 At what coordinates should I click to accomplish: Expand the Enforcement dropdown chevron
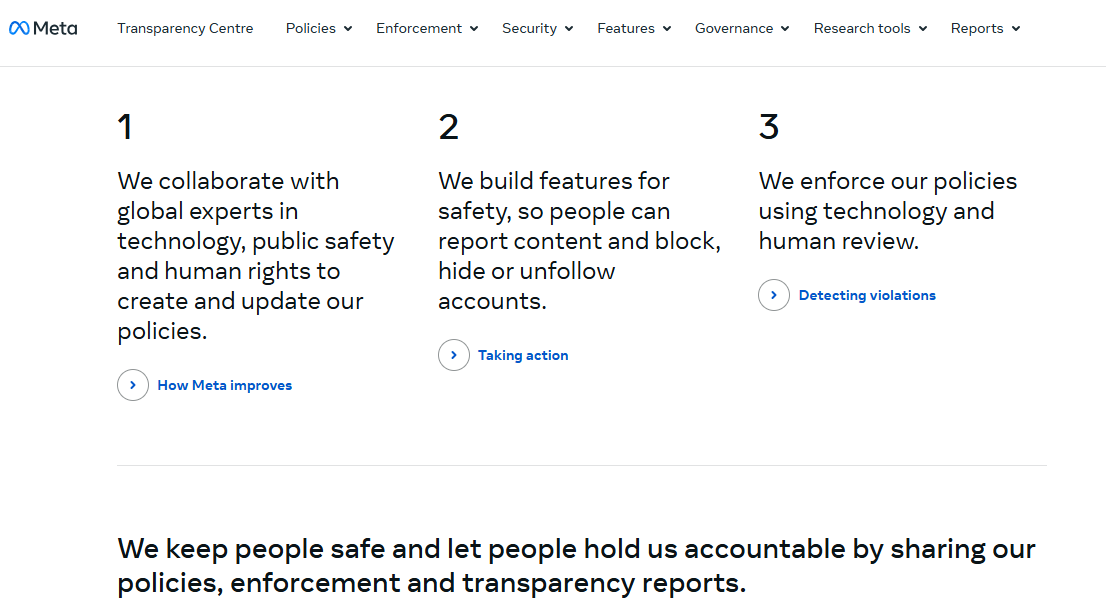click(x=474, y=29)
